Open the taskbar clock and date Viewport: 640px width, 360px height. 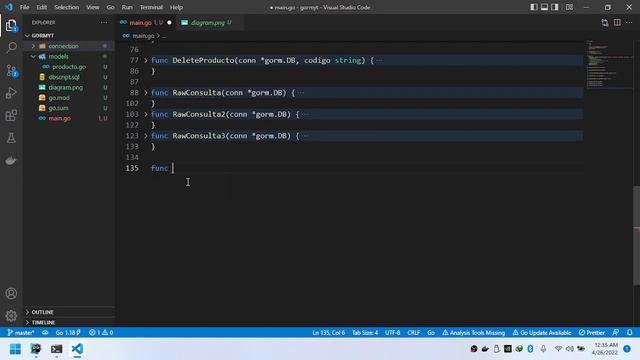pos(606,349)
